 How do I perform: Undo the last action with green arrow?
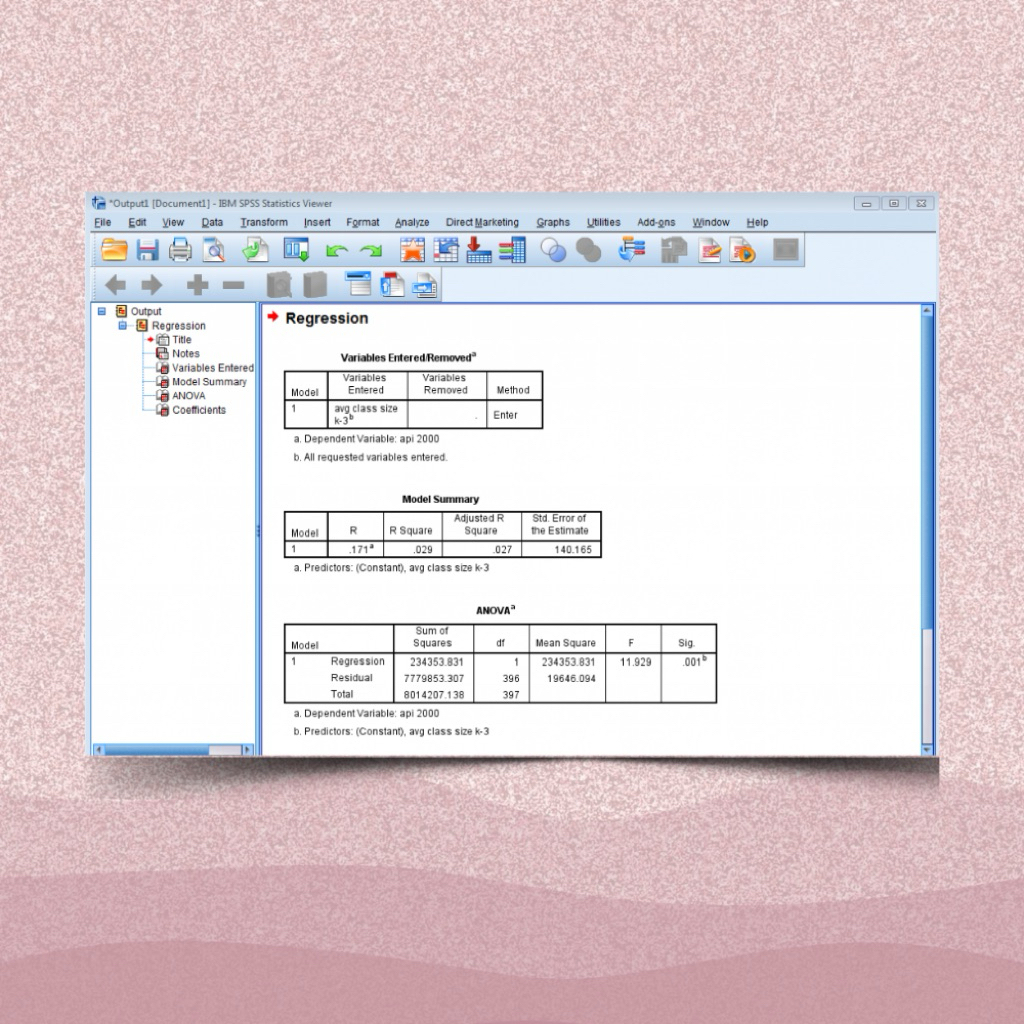click(x=336, y=251)
